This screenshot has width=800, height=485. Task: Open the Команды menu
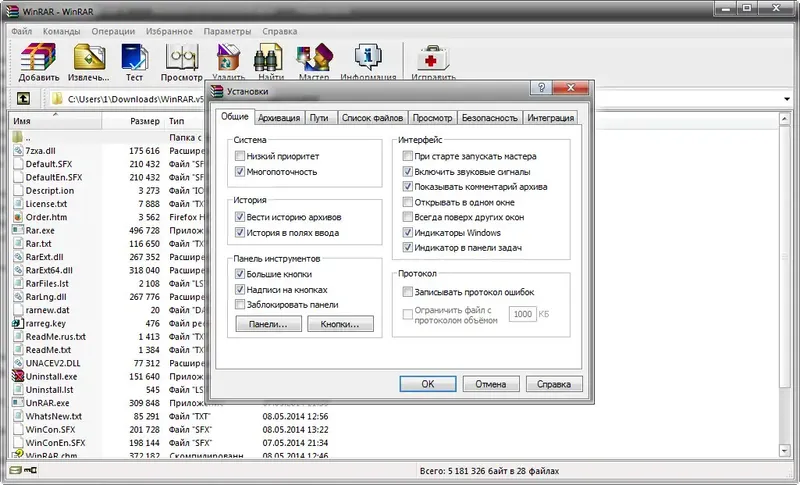pos(61,31)
